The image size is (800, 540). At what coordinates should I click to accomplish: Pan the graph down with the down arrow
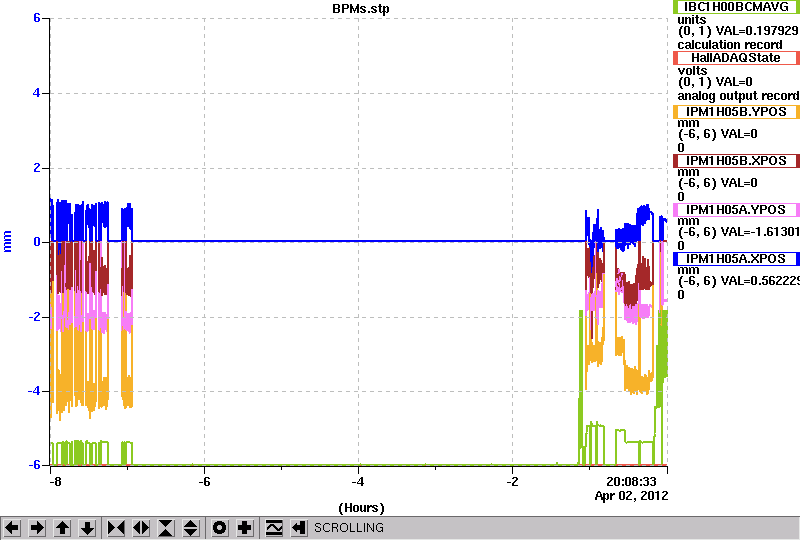pos(87,528)
